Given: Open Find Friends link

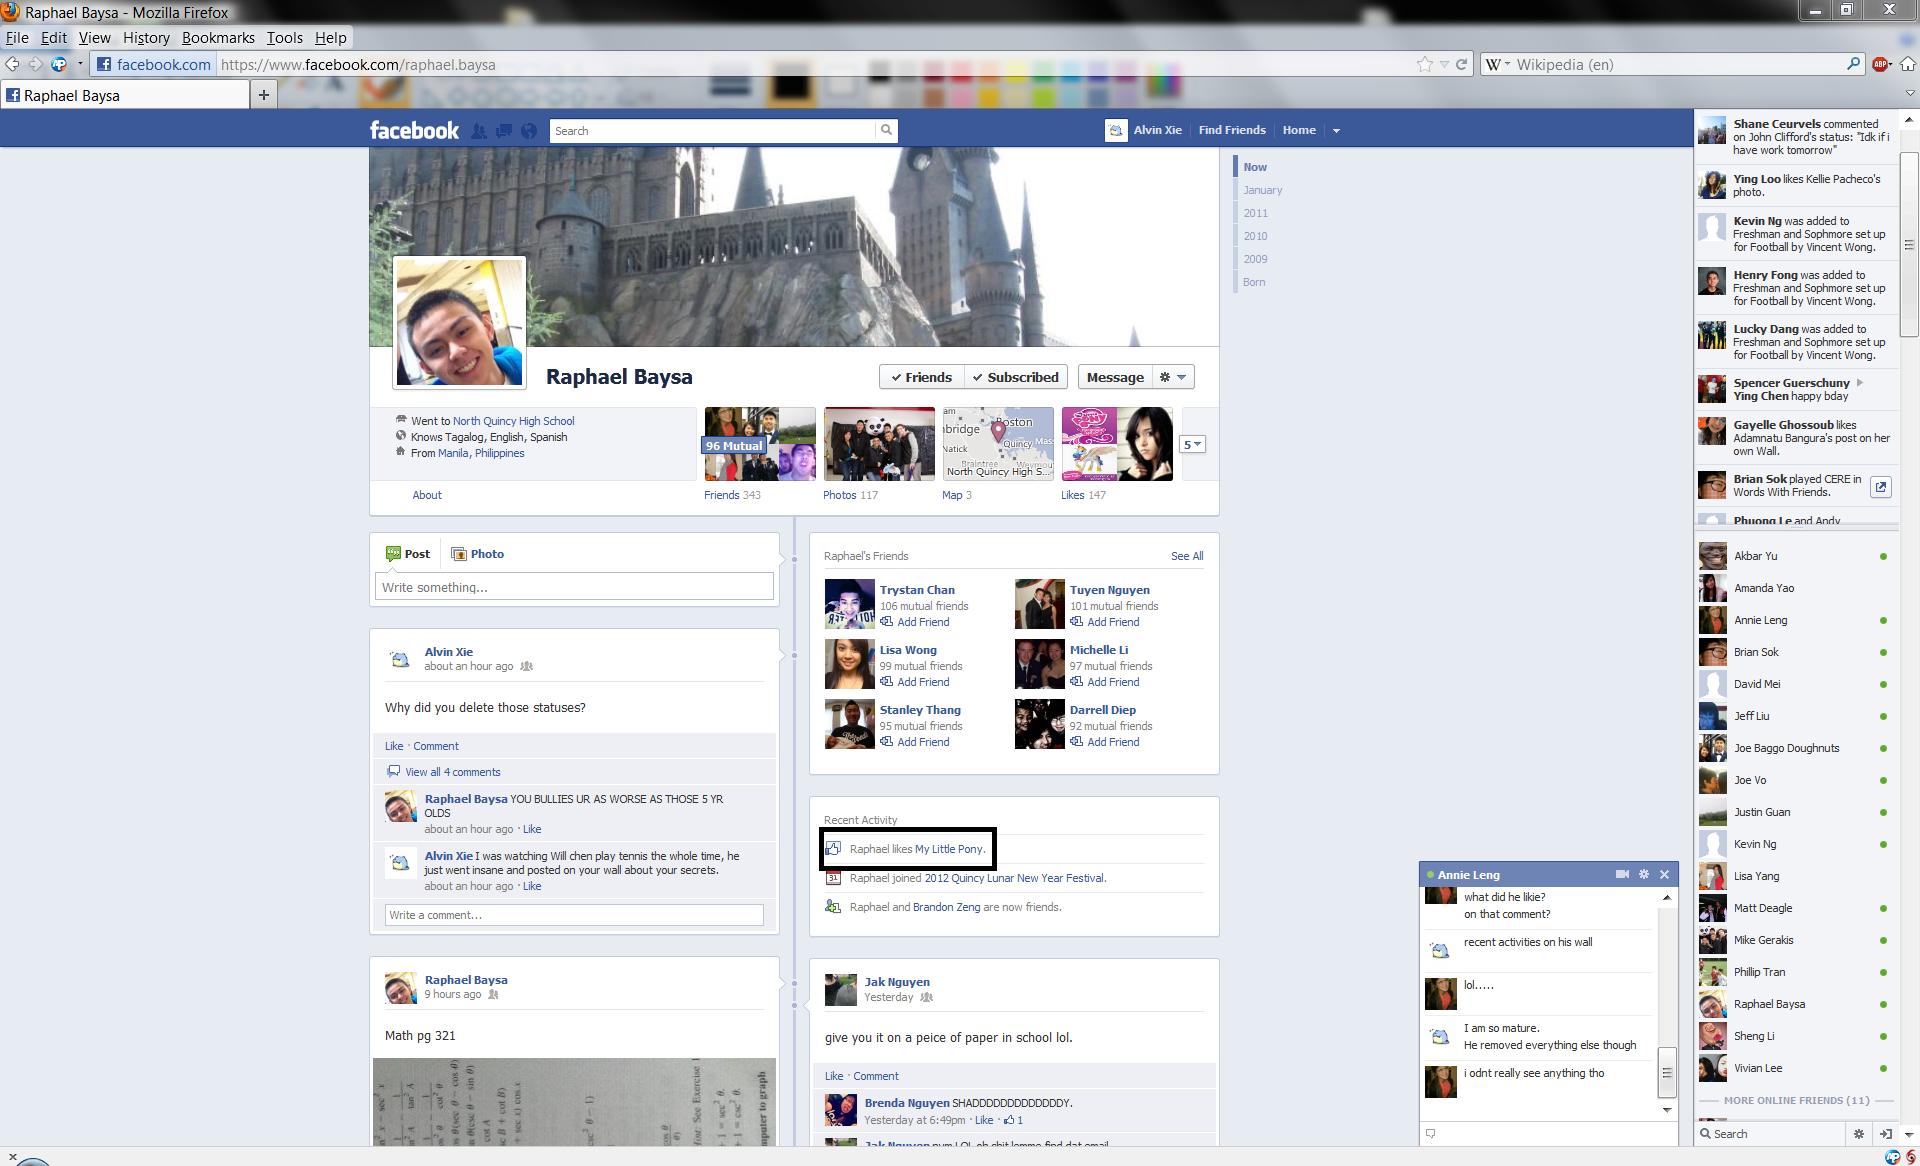Looking at the screenshot, I should point(1232,130).
